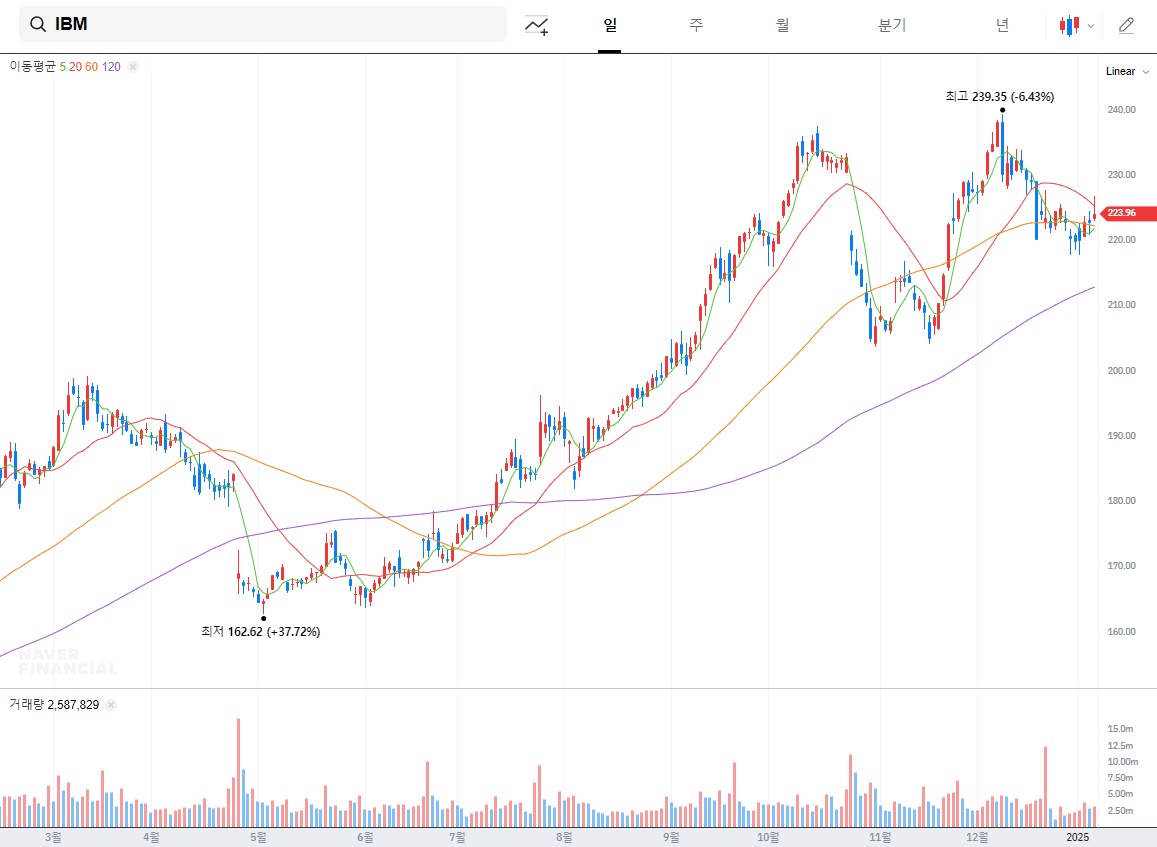Screen dimensions: 1157x847
Task: Switch to the 월 (monthly) tab
Action: pos(783,25)
